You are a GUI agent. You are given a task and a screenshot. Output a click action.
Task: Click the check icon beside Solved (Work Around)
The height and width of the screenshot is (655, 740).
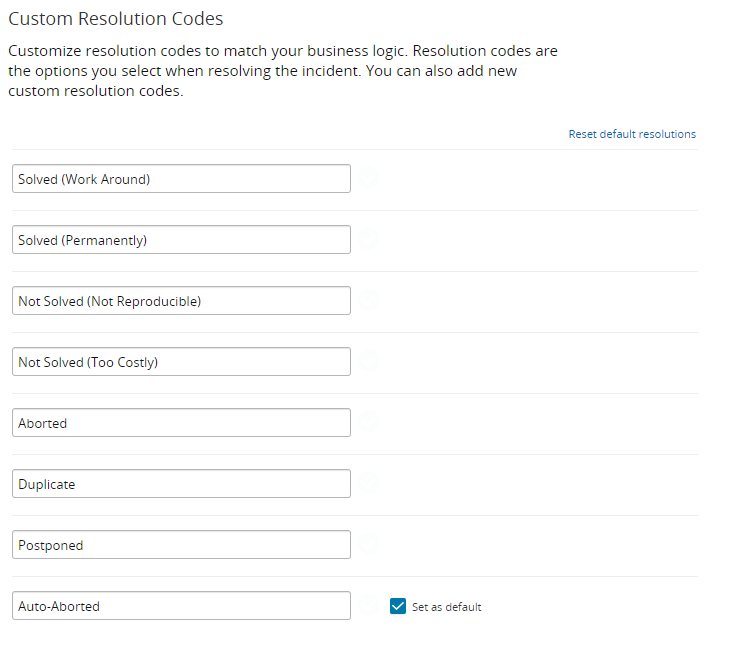point(370,178)
